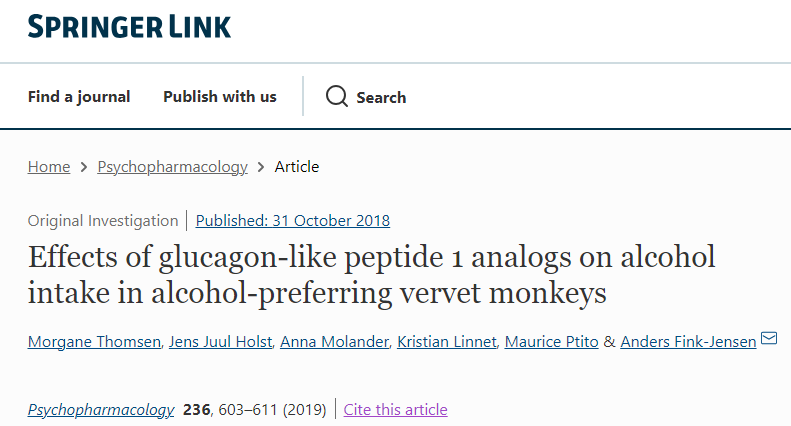Click the Cite this article link

[x=396, y=410]
